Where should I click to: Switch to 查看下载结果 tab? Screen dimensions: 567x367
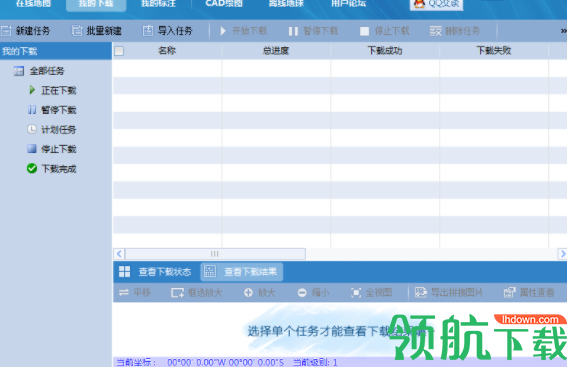point(242,272)
